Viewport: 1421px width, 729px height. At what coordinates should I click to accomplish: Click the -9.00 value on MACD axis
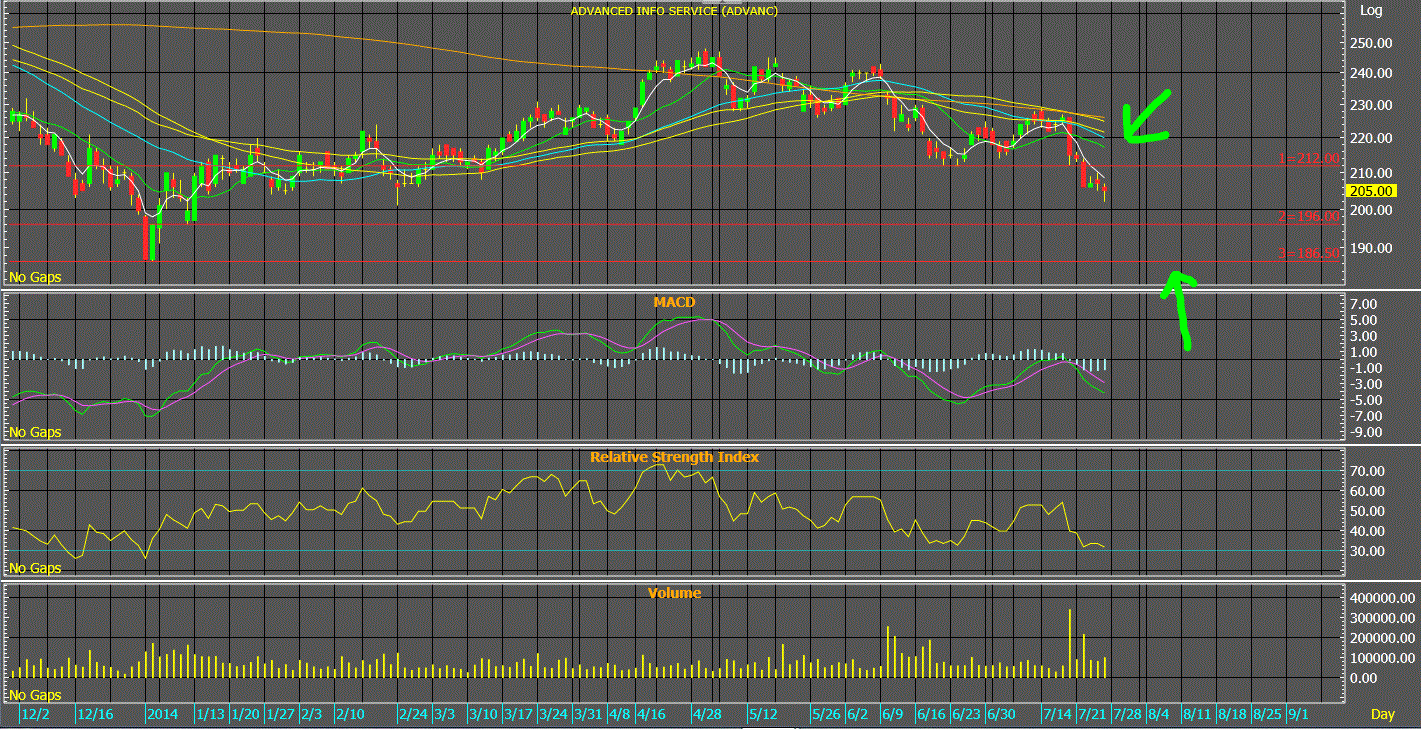point(1366,432)
